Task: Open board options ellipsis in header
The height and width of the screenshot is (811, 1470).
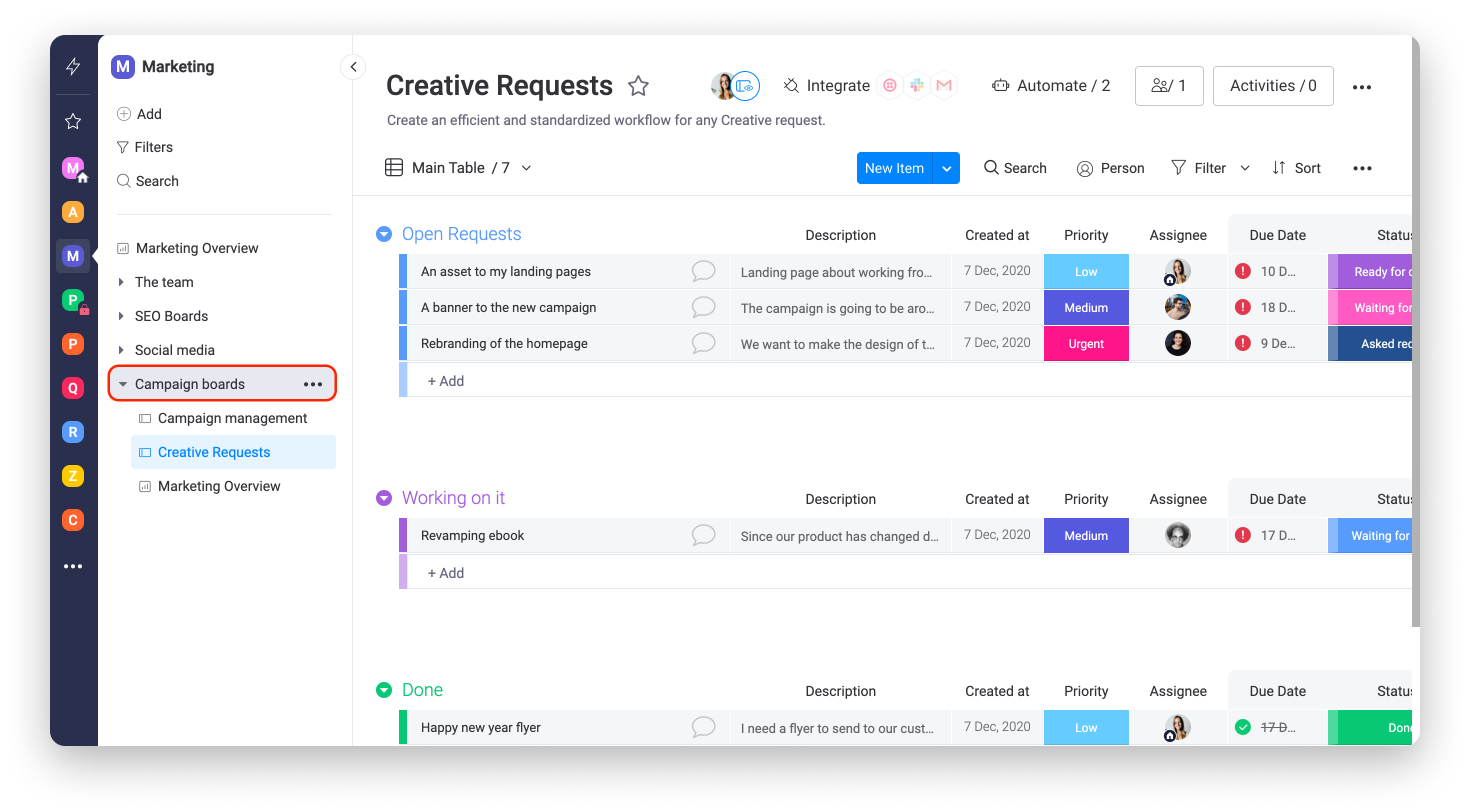Action: click(x=1362, y=87)
